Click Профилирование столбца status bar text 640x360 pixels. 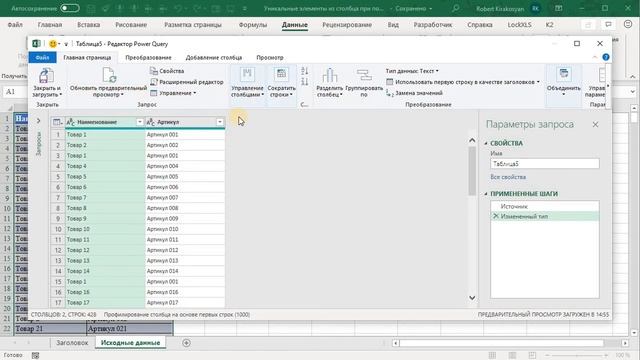(x=177, y=315)
